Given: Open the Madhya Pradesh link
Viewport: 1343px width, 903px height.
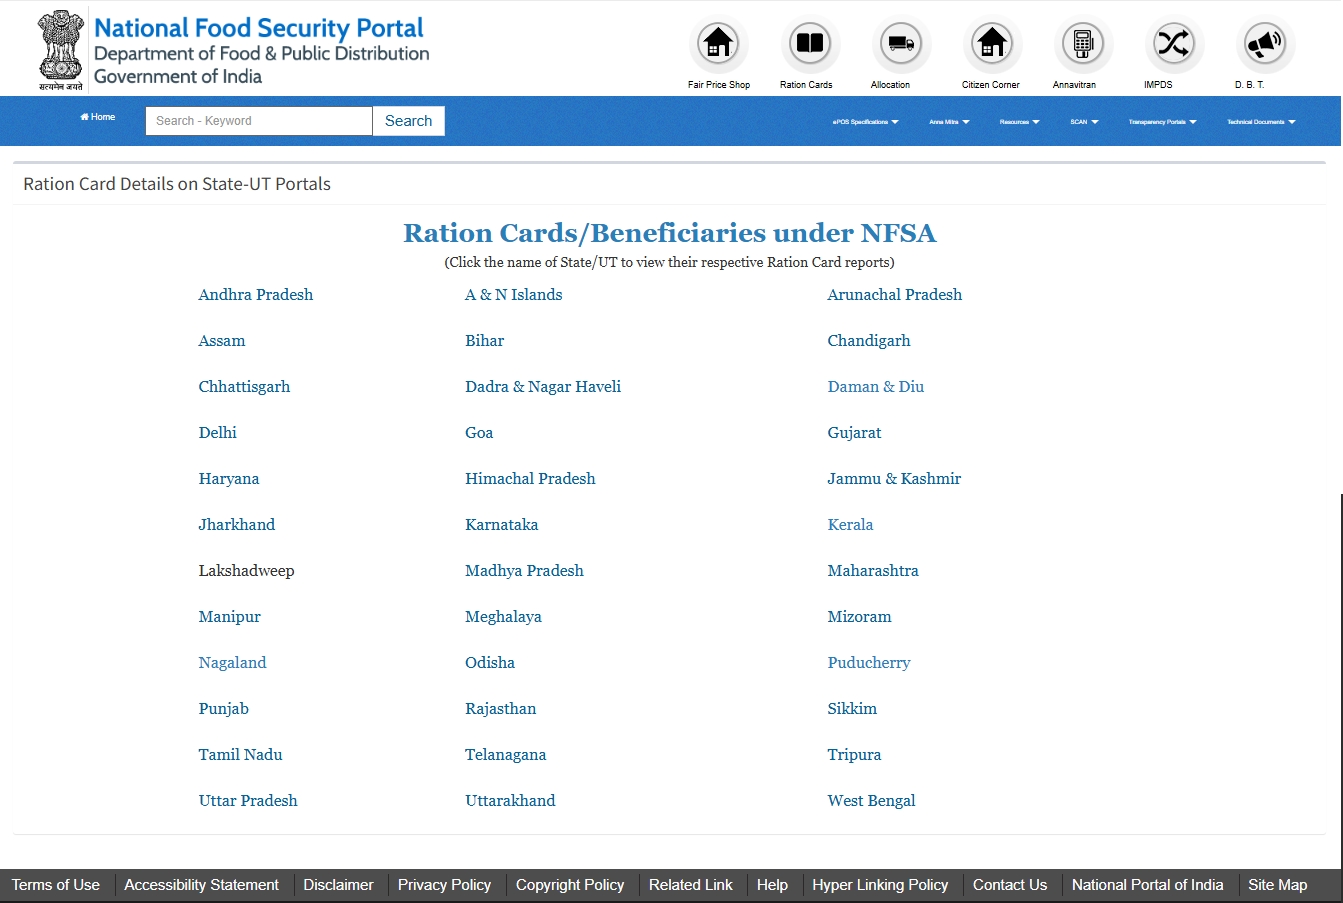Looking at the screenshot, I should 524,571.
